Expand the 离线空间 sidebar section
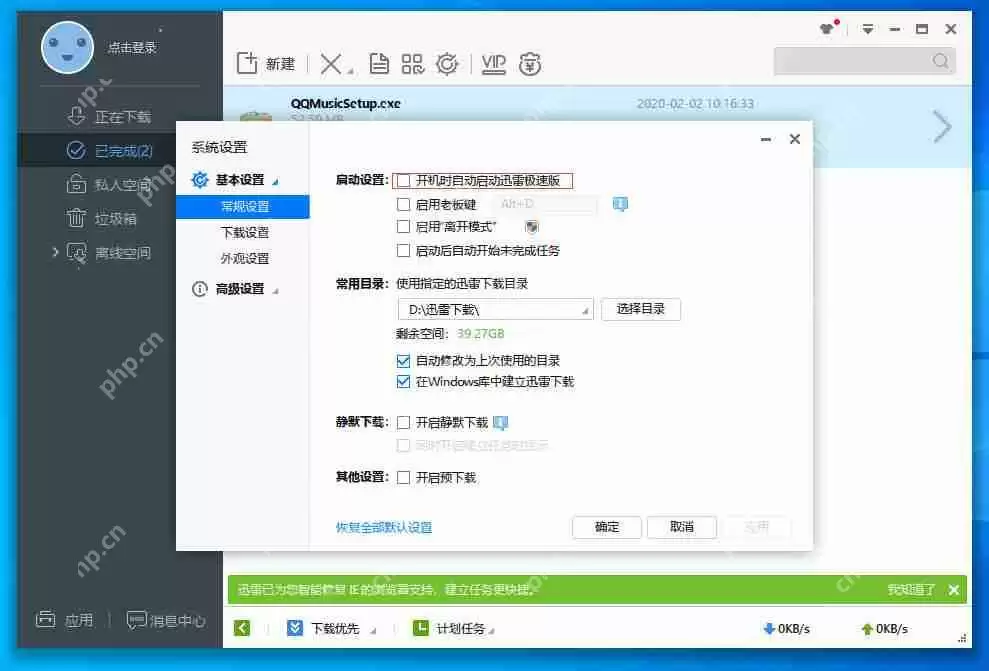989x671 pixels. click(x=57, y=253)
